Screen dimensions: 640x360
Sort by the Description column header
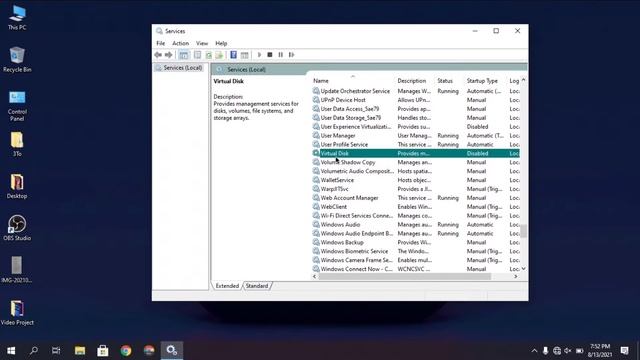[411, 81]
